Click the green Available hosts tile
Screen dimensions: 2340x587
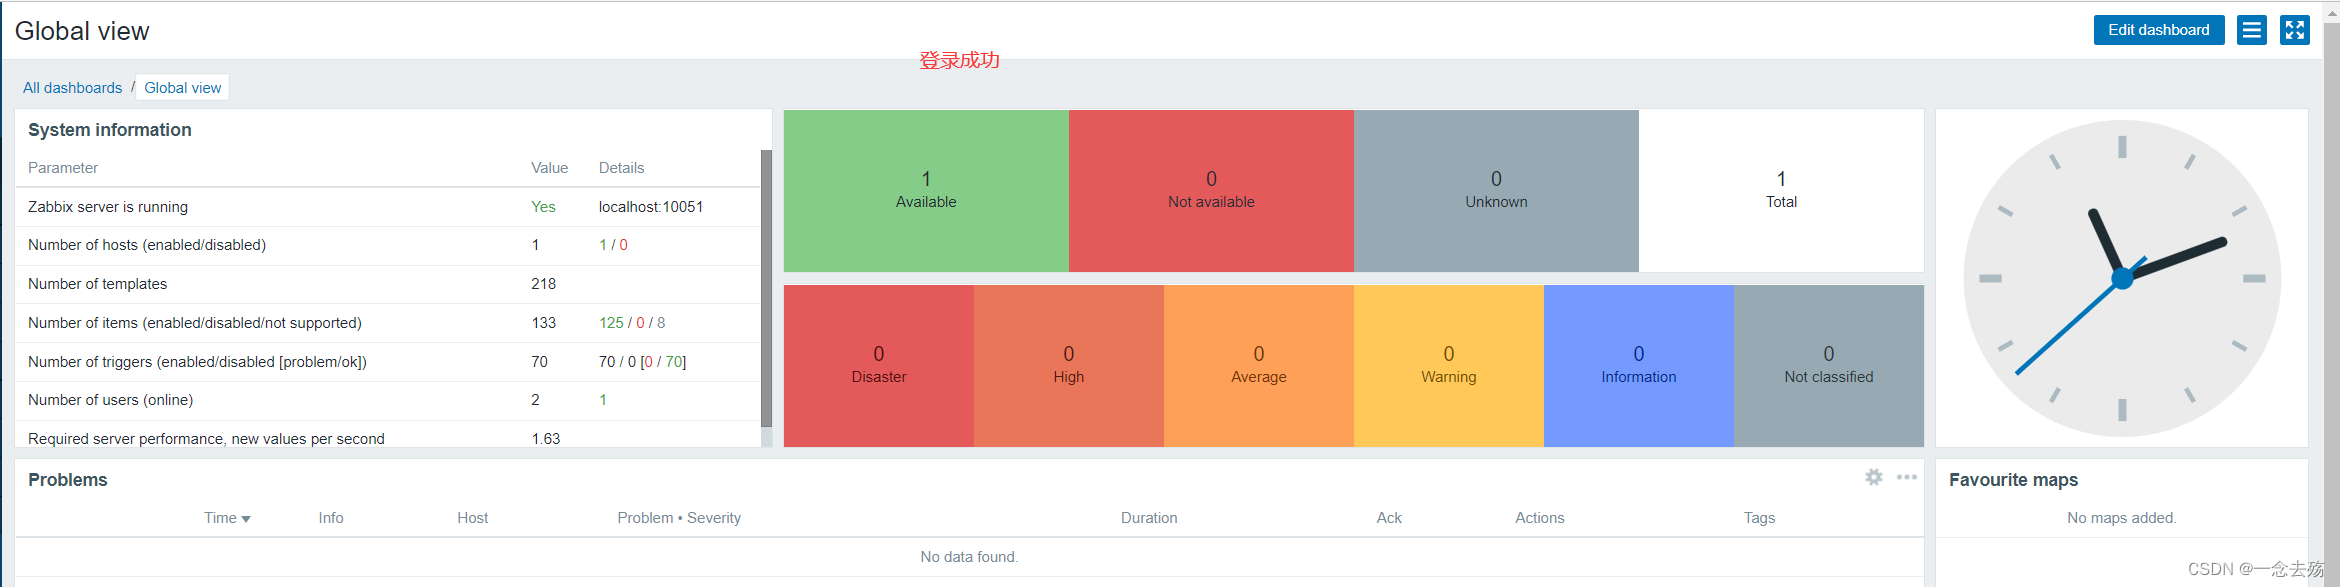pos(926,190)
